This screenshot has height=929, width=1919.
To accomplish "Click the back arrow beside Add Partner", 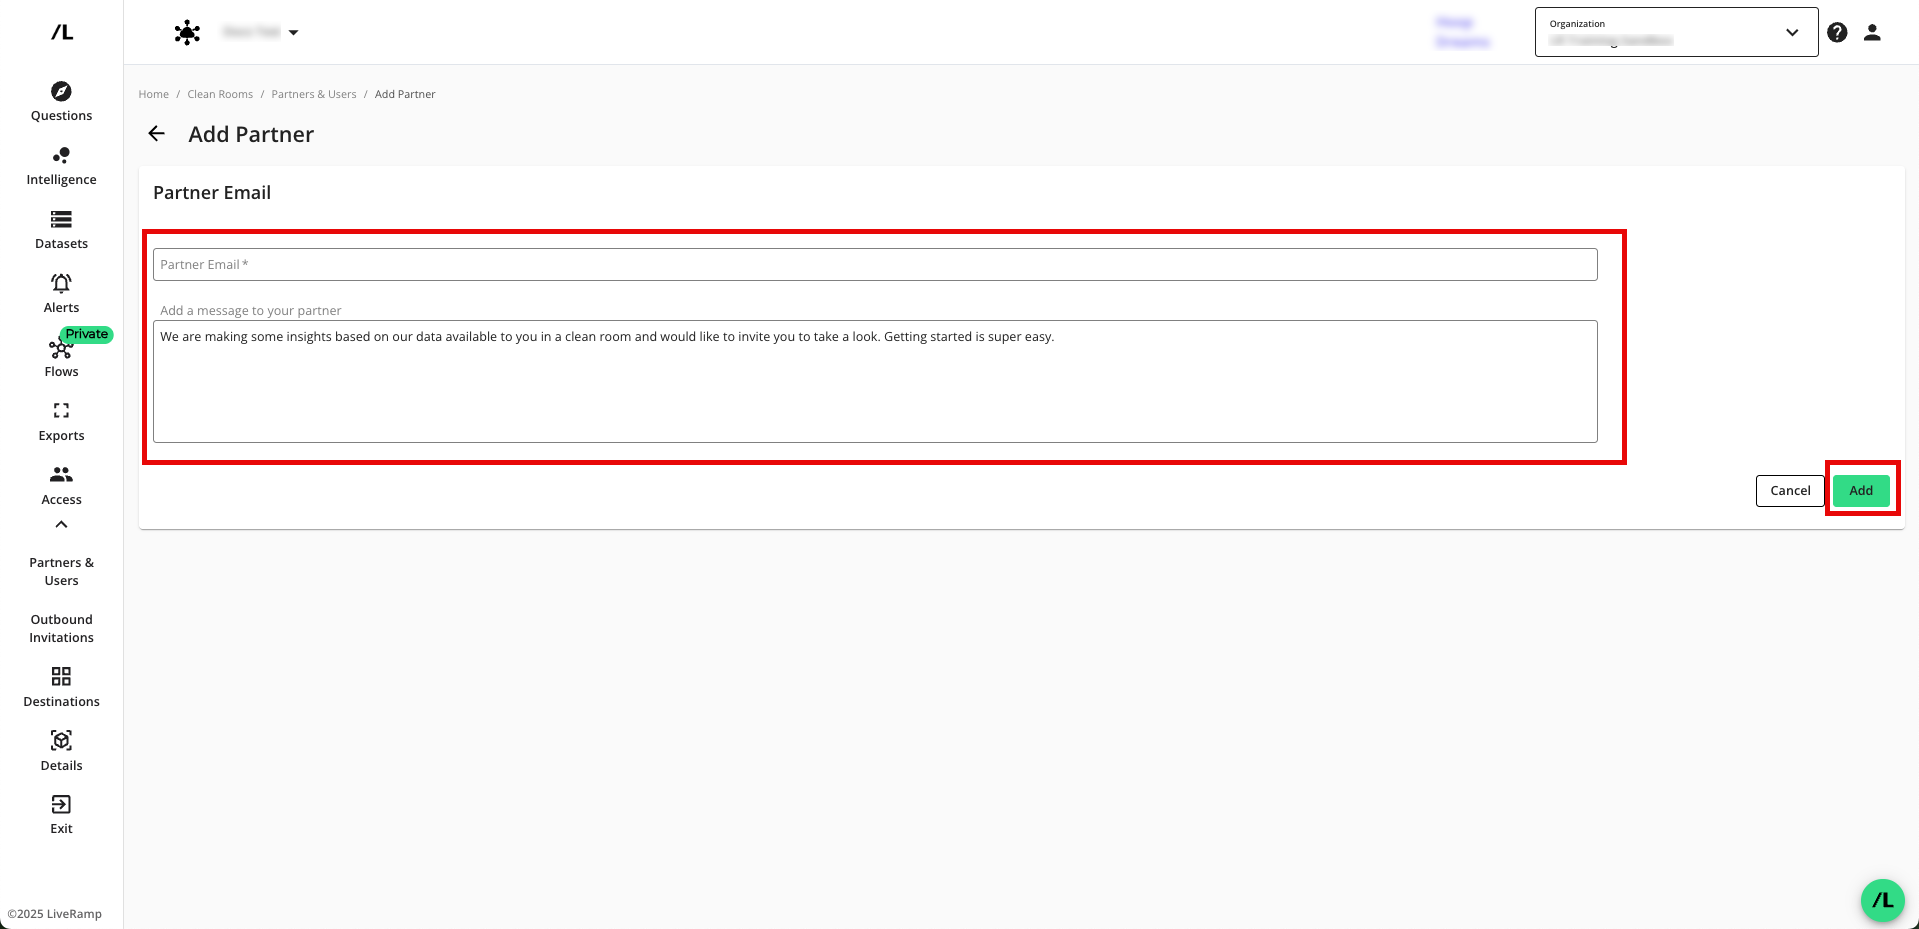I will [x=157, y=134].
